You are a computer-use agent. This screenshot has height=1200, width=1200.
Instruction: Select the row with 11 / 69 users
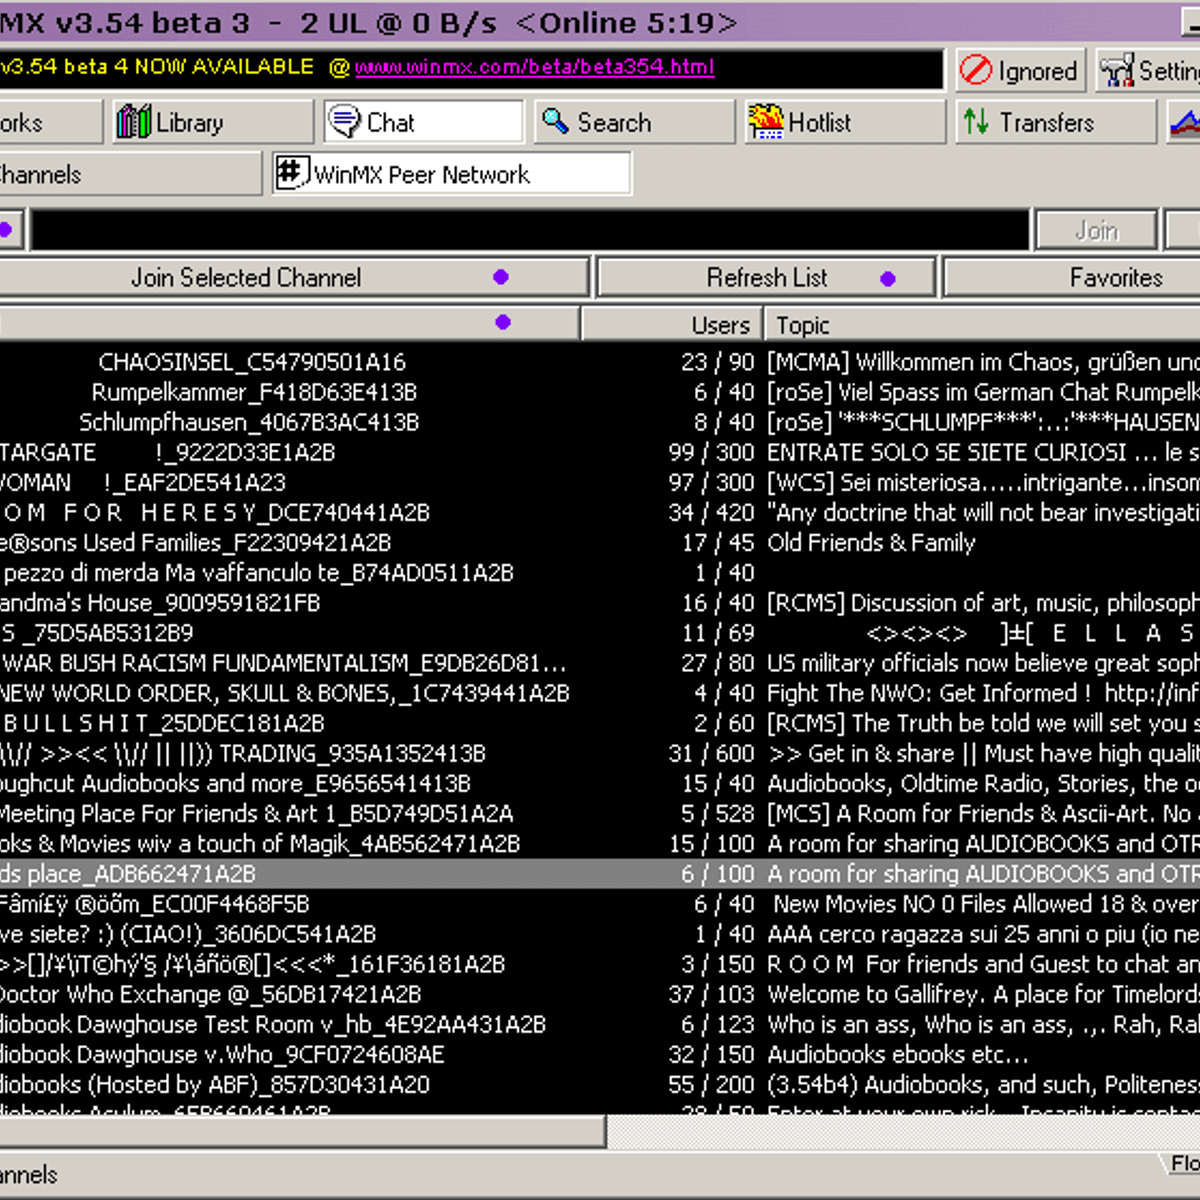(x=600, y=633)
